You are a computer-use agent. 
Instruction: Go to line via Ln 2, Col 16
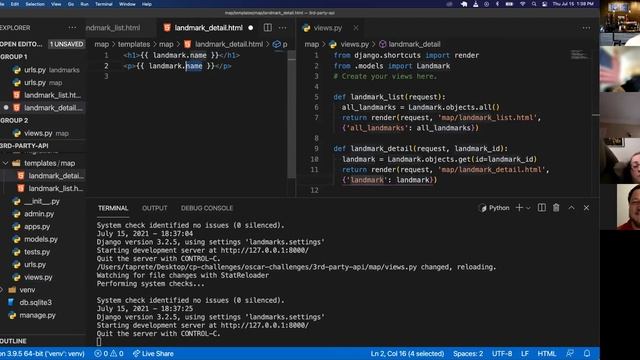click(407, 353)
